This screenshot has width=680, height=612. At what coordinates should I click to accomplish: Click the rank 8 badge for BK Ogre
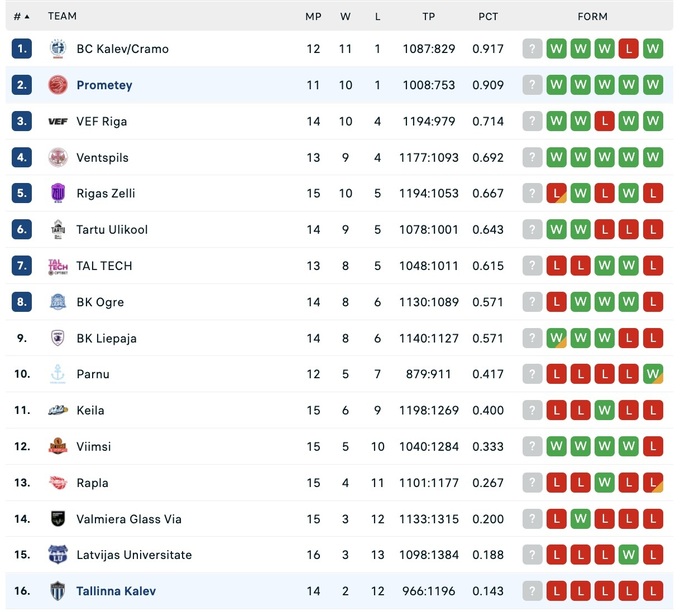(x=22, y=302)
